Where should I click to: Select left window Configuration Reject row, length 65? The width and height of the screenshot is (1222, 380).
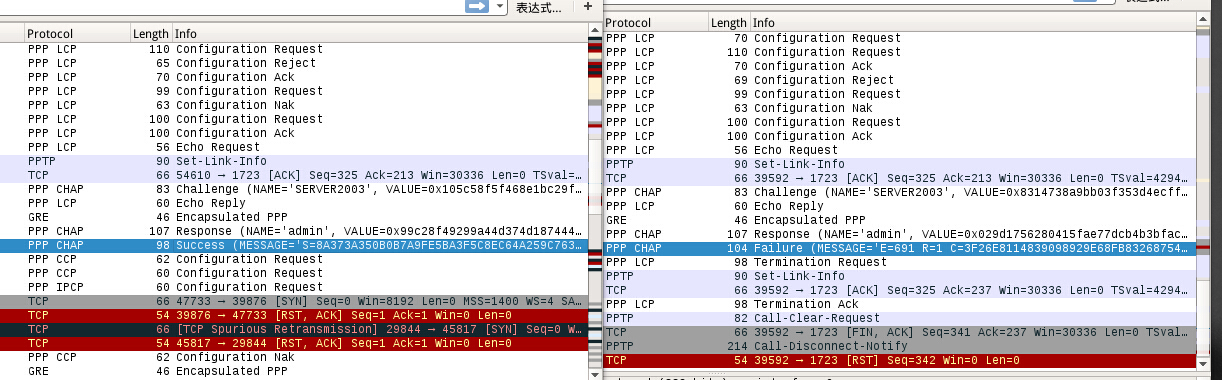click(x=294, y=63)
